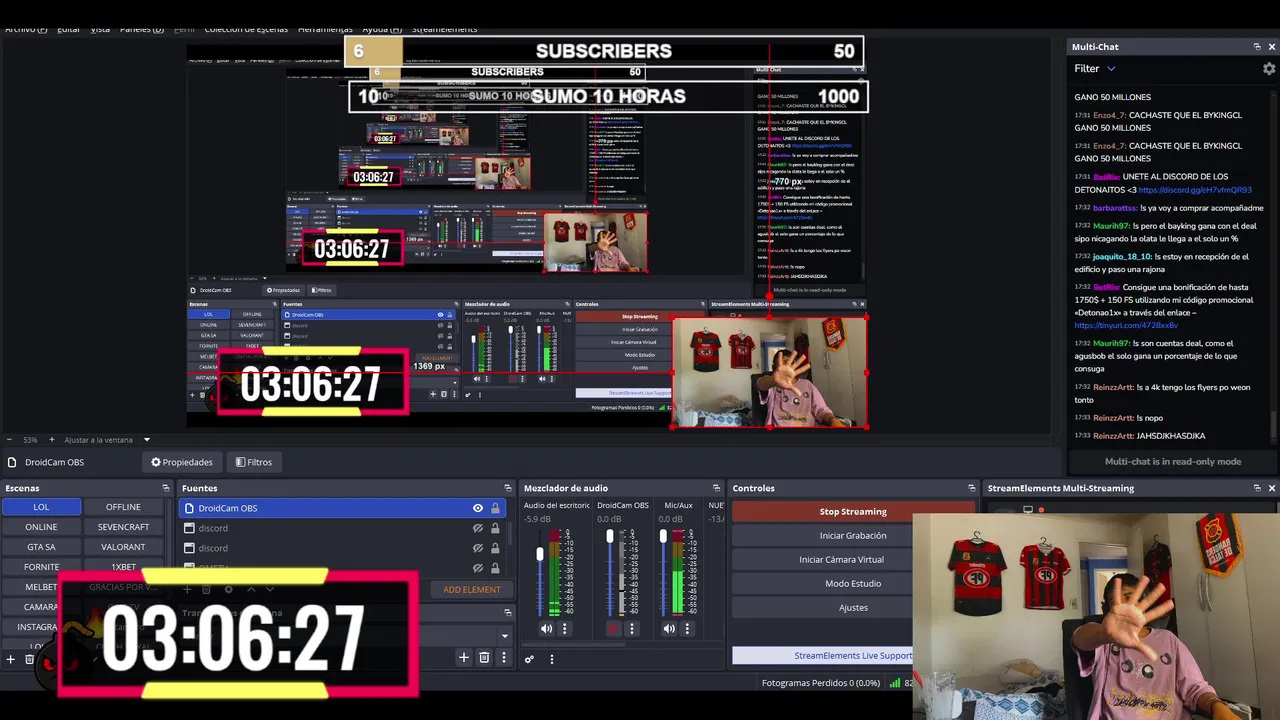Open the Vista menu
This screenshot has height=720, width=1280.
click(100, 29)
